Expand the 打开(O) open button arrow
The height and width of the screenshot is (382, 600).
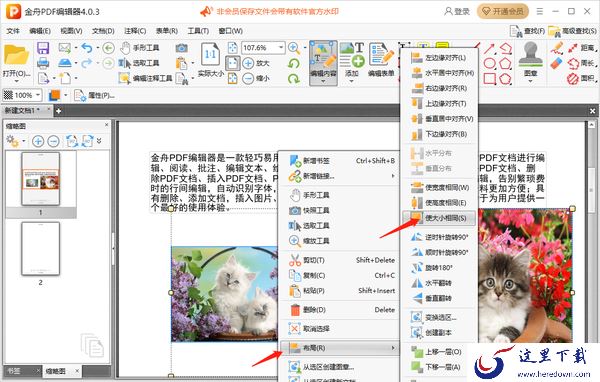16,81
